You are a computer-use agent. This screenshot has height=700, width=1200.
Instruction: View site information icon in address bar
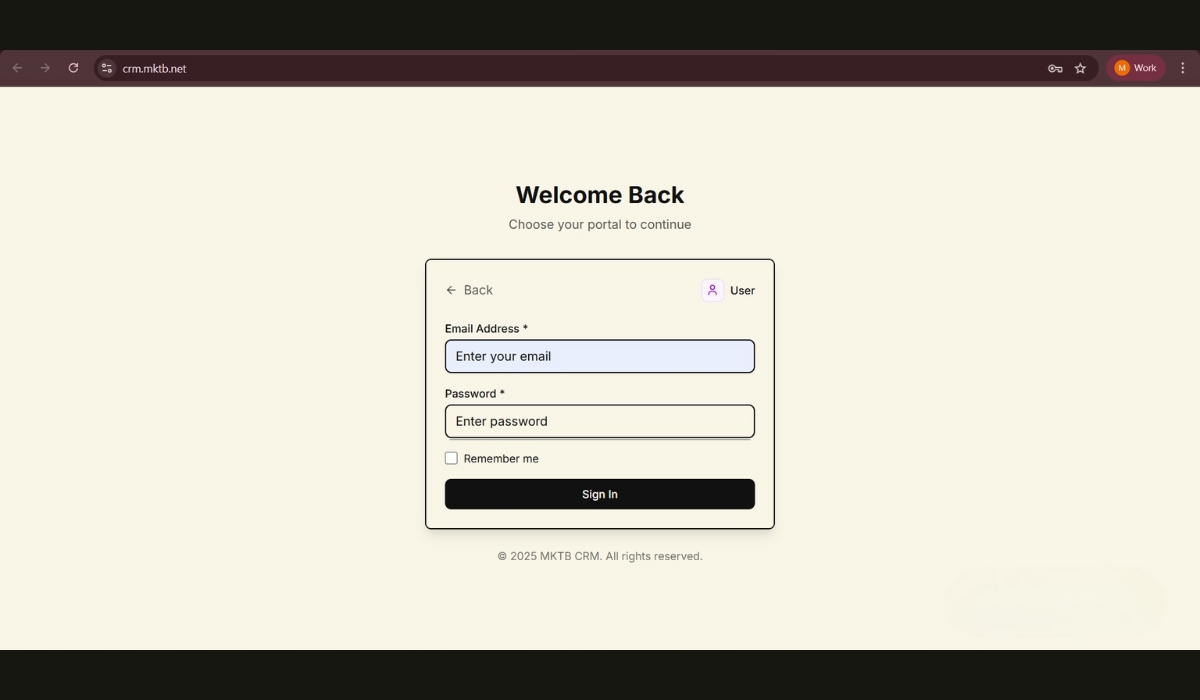pyautogui.click(x=107, y=68)
